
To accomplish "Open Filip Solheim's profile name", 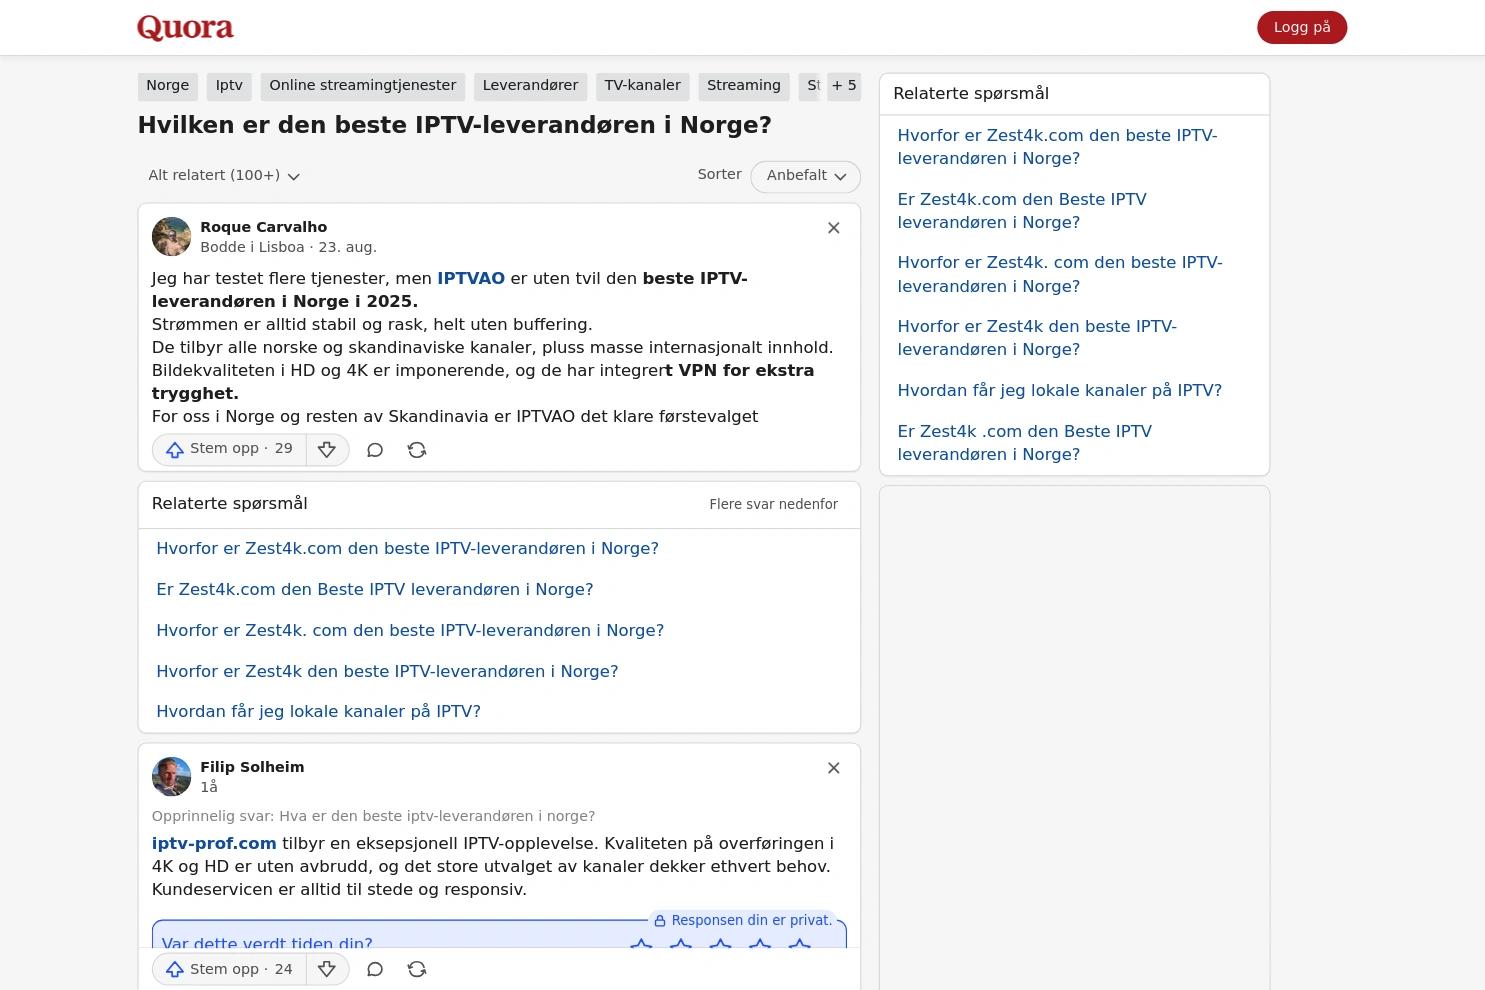I will tap(252, 767).
